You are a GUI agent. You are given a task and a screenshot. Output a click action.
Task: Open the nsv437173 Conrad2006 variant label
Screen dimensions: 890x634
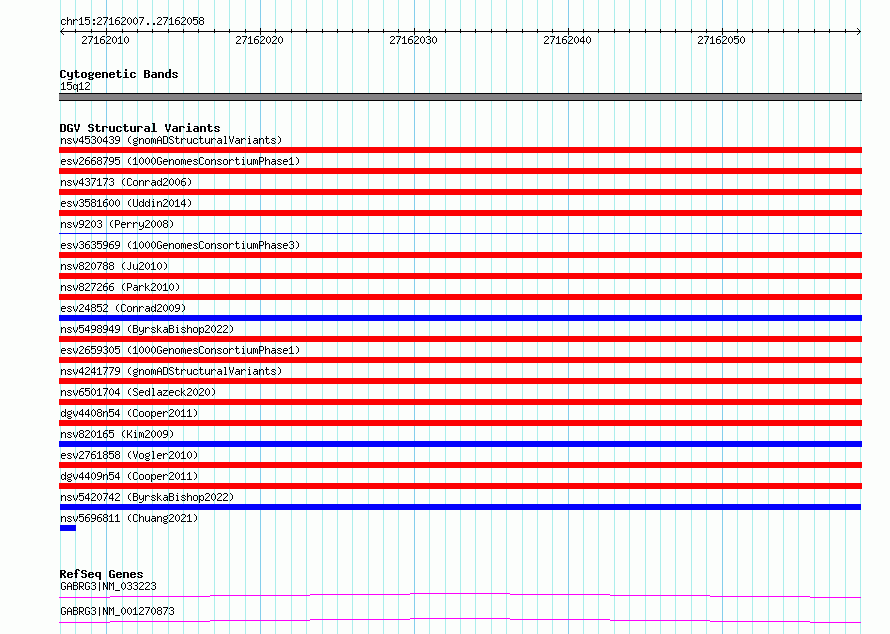coord(126,182)
